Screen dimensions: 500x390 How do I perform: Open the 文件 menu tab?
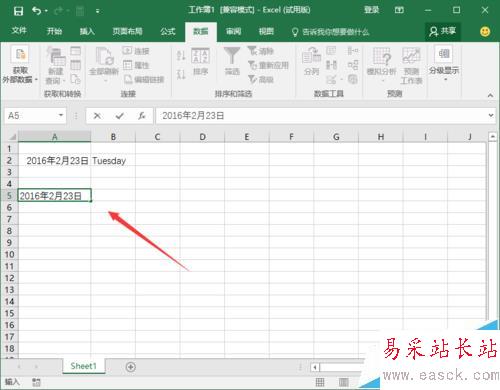click(19, 31)
